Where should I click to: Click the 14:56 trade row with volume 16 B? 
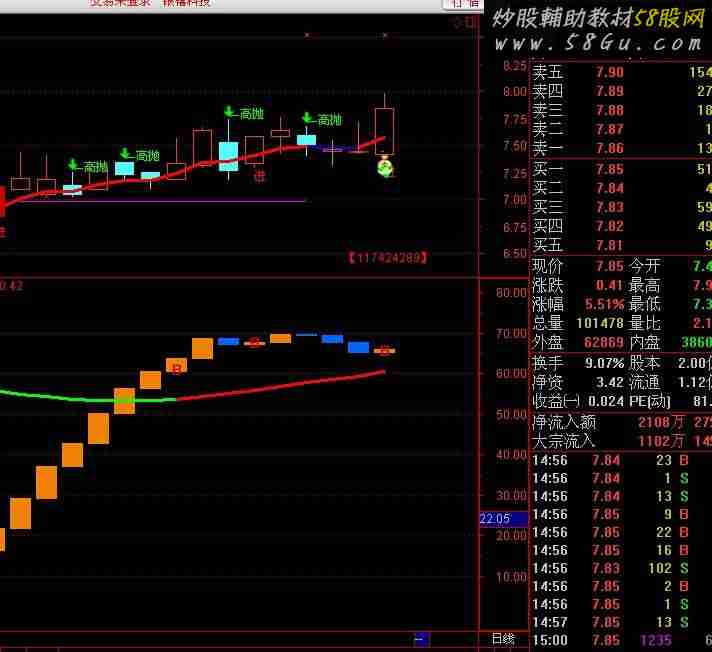click(x=621, y=550)
